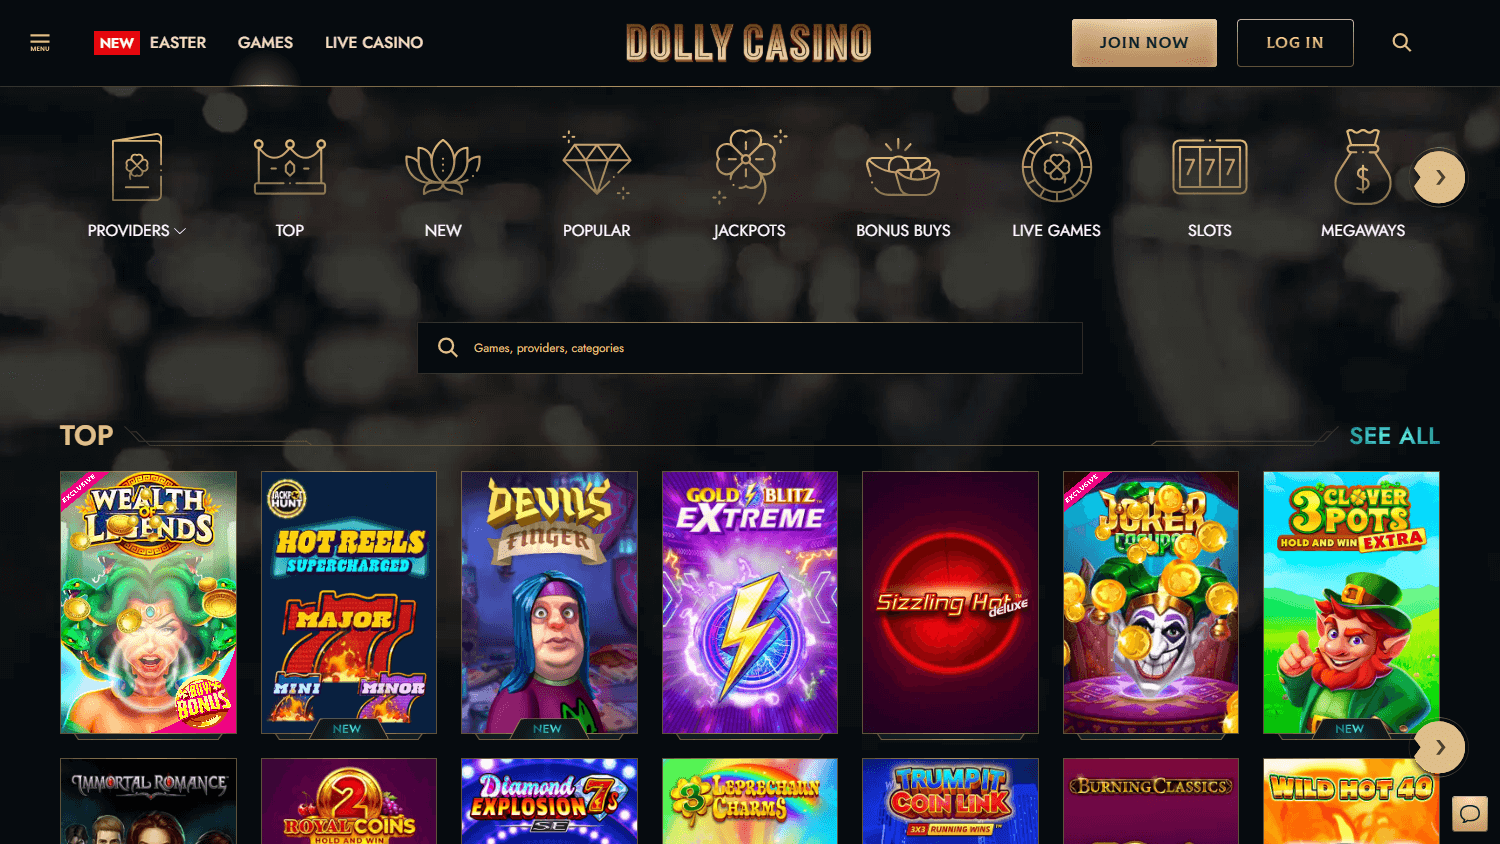Open the Megaways money bag icon

(x=1363, y=166)
